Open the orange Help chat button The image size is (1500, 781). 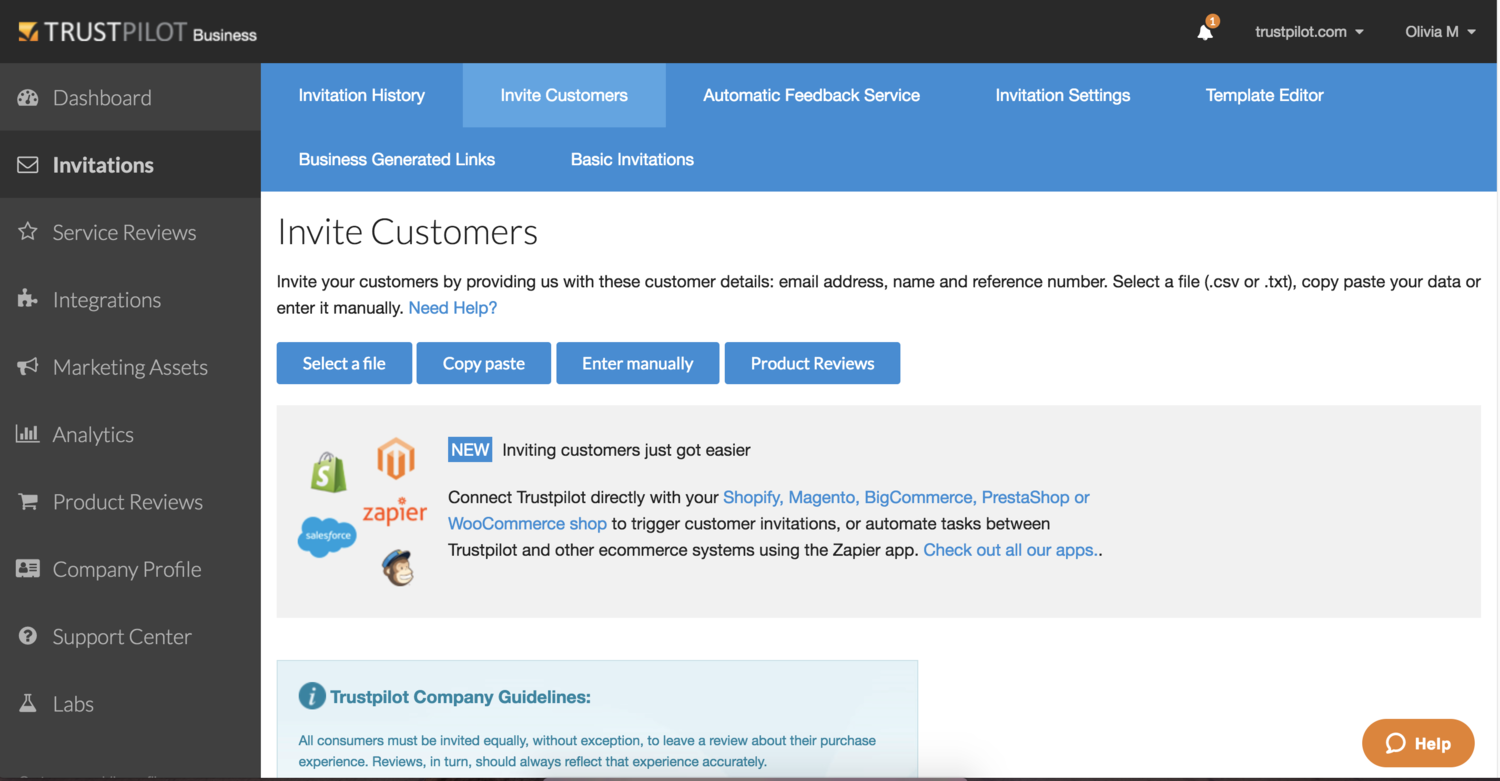tap(1418, 743)
